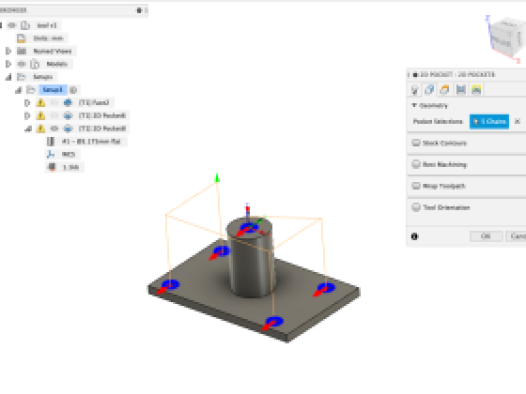Image resolution: width=526 pixels, height=394 pixels.
Task: Open the Linking tab icon
Action: tap(476, 90)
